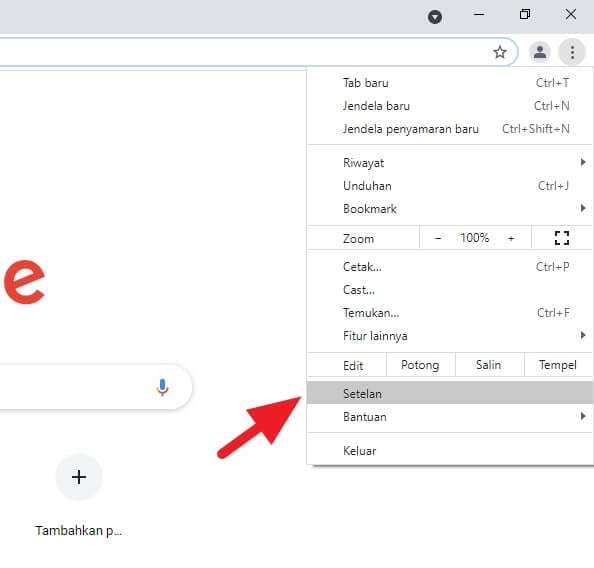Image resolution: width=594 pixels, height=568 pixels.
Task: Open Setelan from the menu
Action: coord(450,393)
